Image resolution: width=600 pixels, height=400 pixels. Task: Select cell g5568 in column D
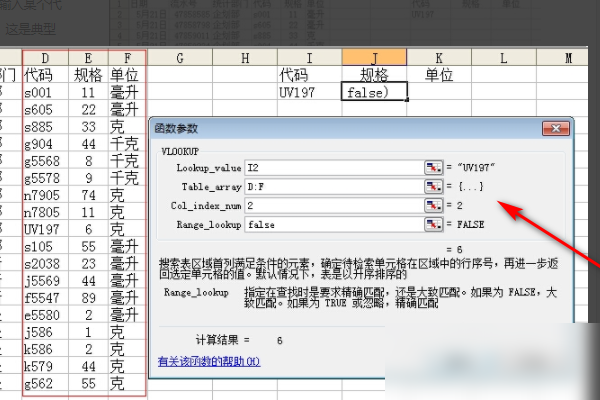(x=45, y=161)
